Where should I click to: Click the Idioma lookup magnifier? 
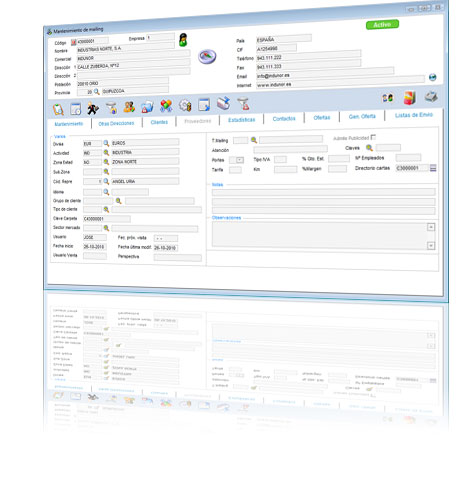pyautogui.click(x=106, y=192)
